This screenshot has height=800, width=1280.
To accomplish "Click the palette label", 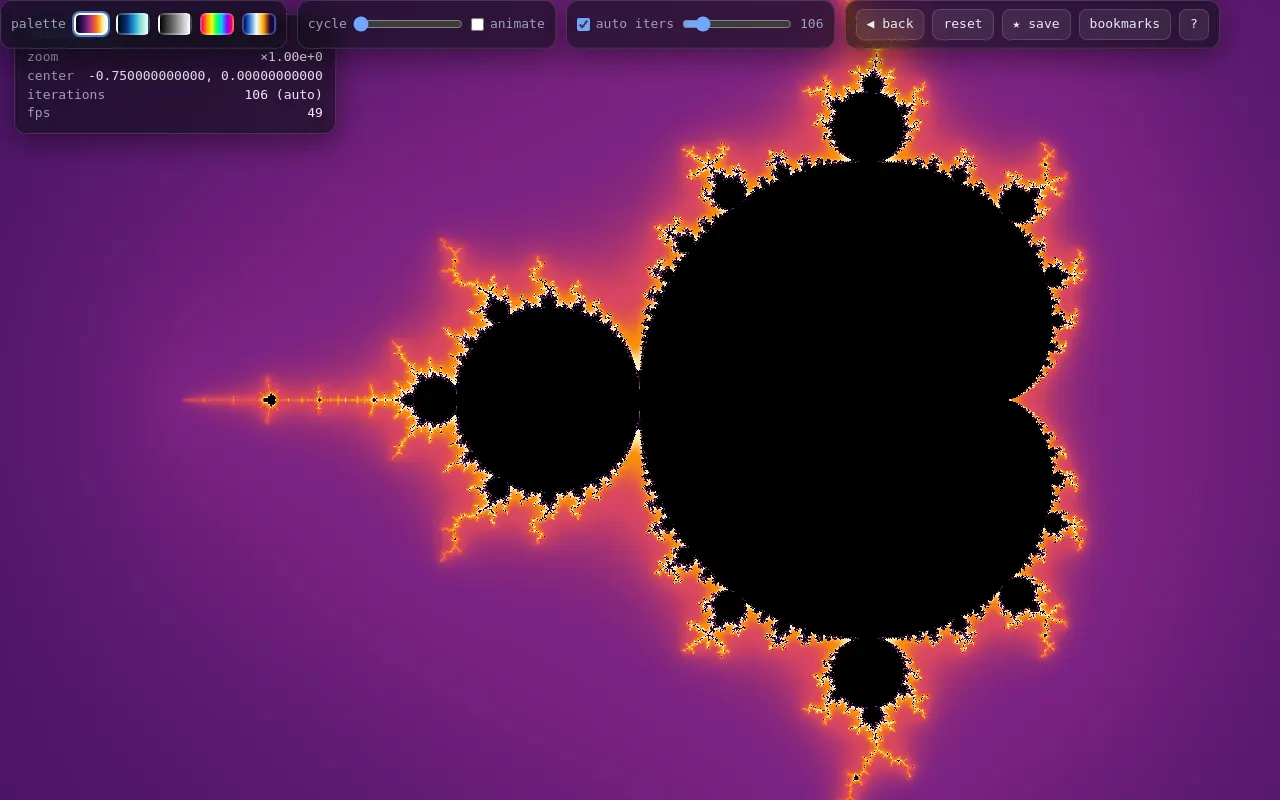I will pos(38,24).
